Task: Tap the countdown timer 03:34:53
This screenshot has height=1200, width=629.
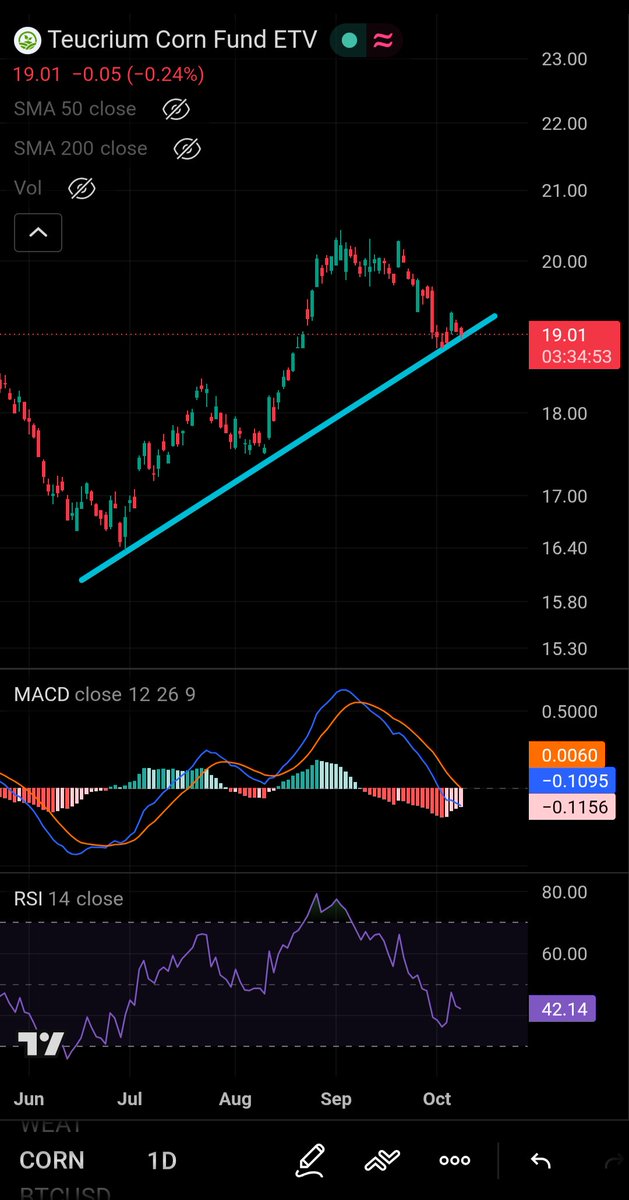Action: pos(576,356)
